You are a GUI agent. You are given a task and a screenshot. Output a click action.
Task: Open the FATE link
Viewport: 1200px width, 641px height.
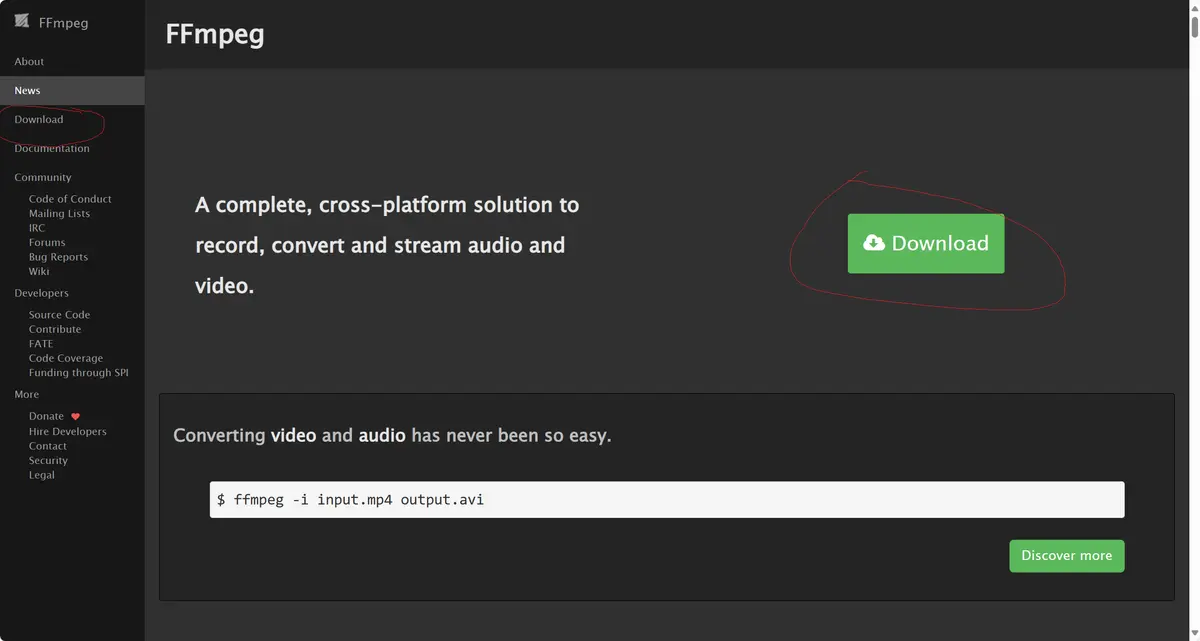[x=41, y=343]
